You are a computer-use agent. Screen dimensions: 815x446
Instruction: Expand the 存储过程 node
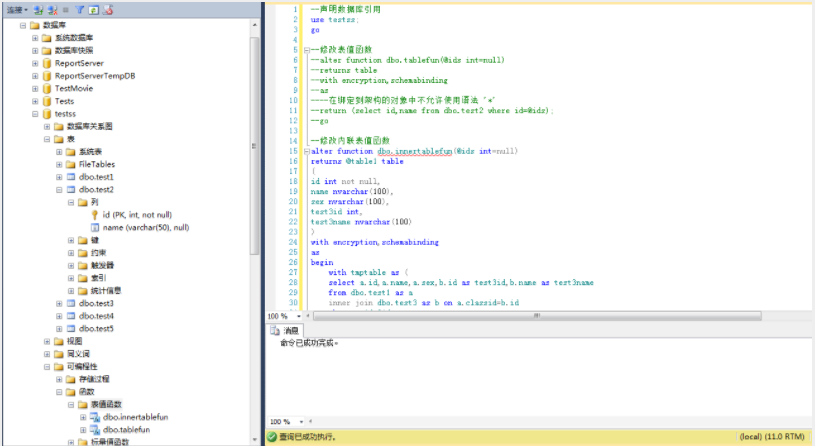coord(59,379)
